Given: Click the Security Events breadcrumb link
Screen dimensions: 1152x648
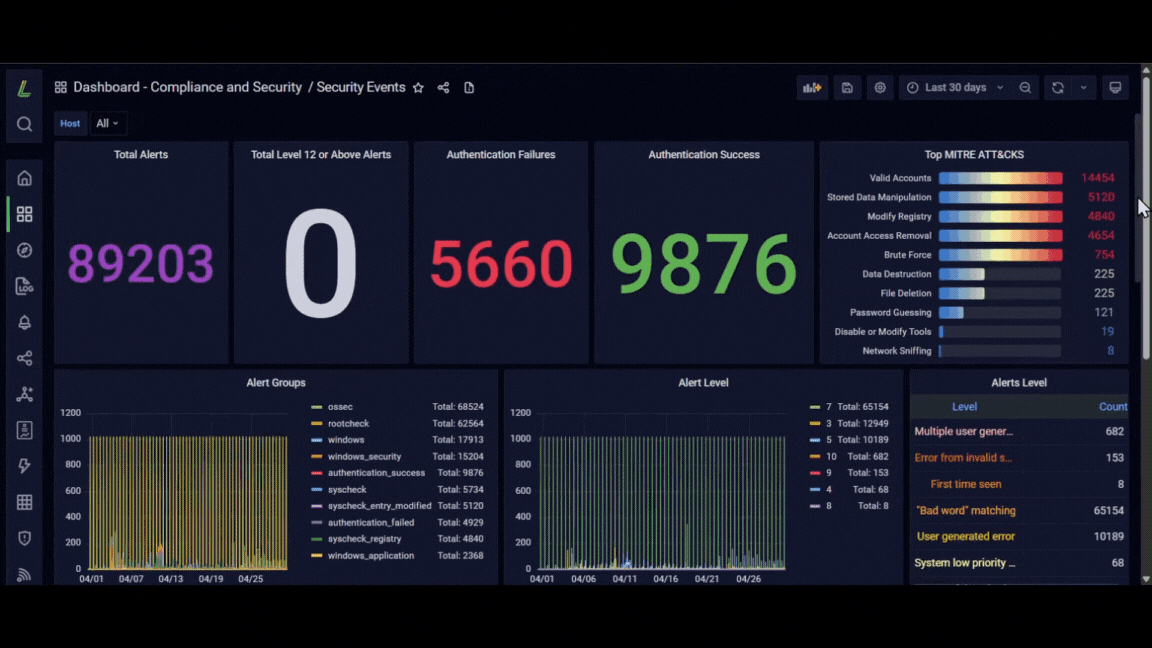Looking at the screenshot, I should tap(361, 87).
